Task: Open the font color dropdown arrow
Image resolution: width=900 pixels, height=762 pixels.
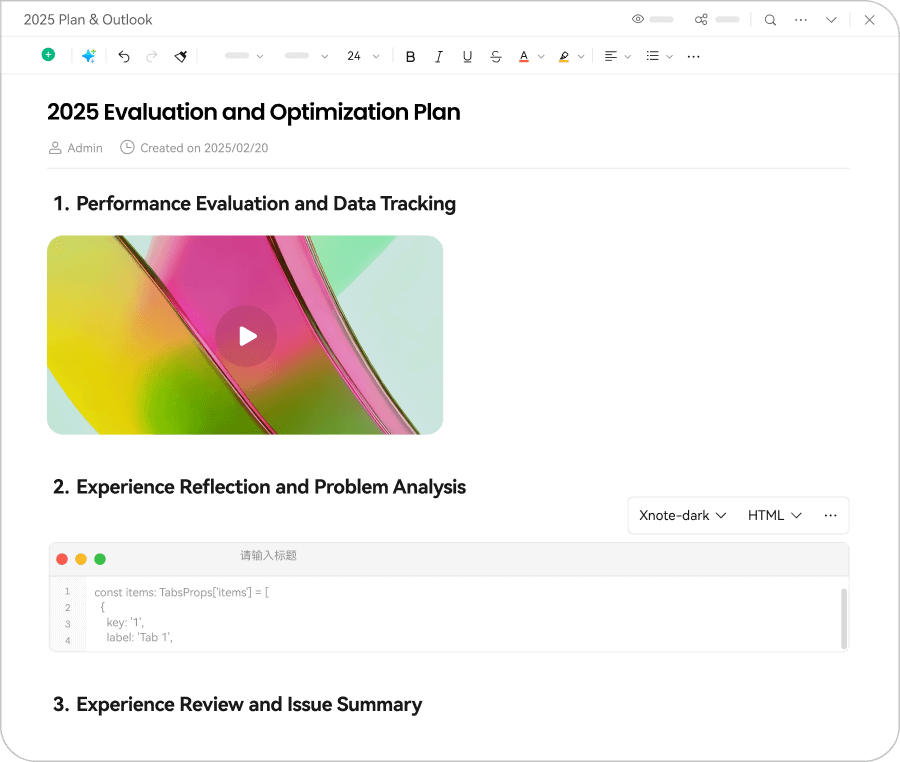Action: (541, 57)
